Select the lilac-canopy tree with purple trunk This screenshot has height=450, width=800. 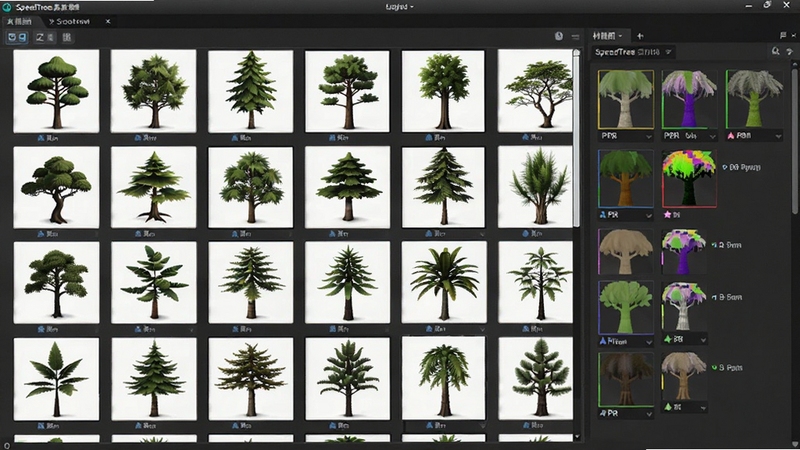(x=689, y=99)
